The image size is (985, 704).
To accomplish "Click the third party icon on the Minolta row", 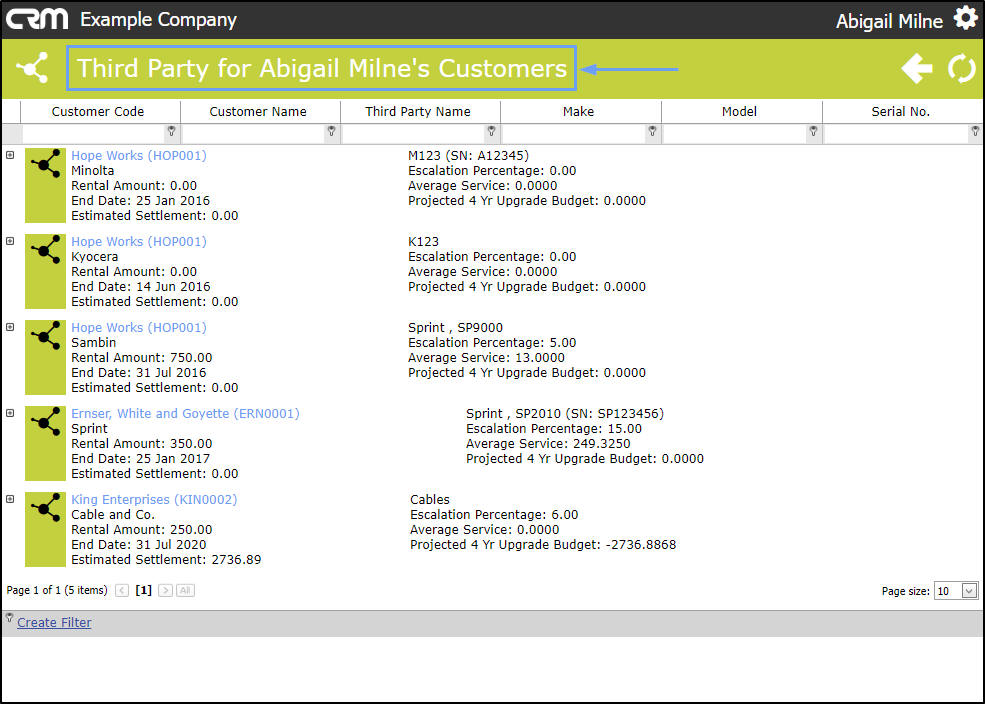I will tap(45, 185).
